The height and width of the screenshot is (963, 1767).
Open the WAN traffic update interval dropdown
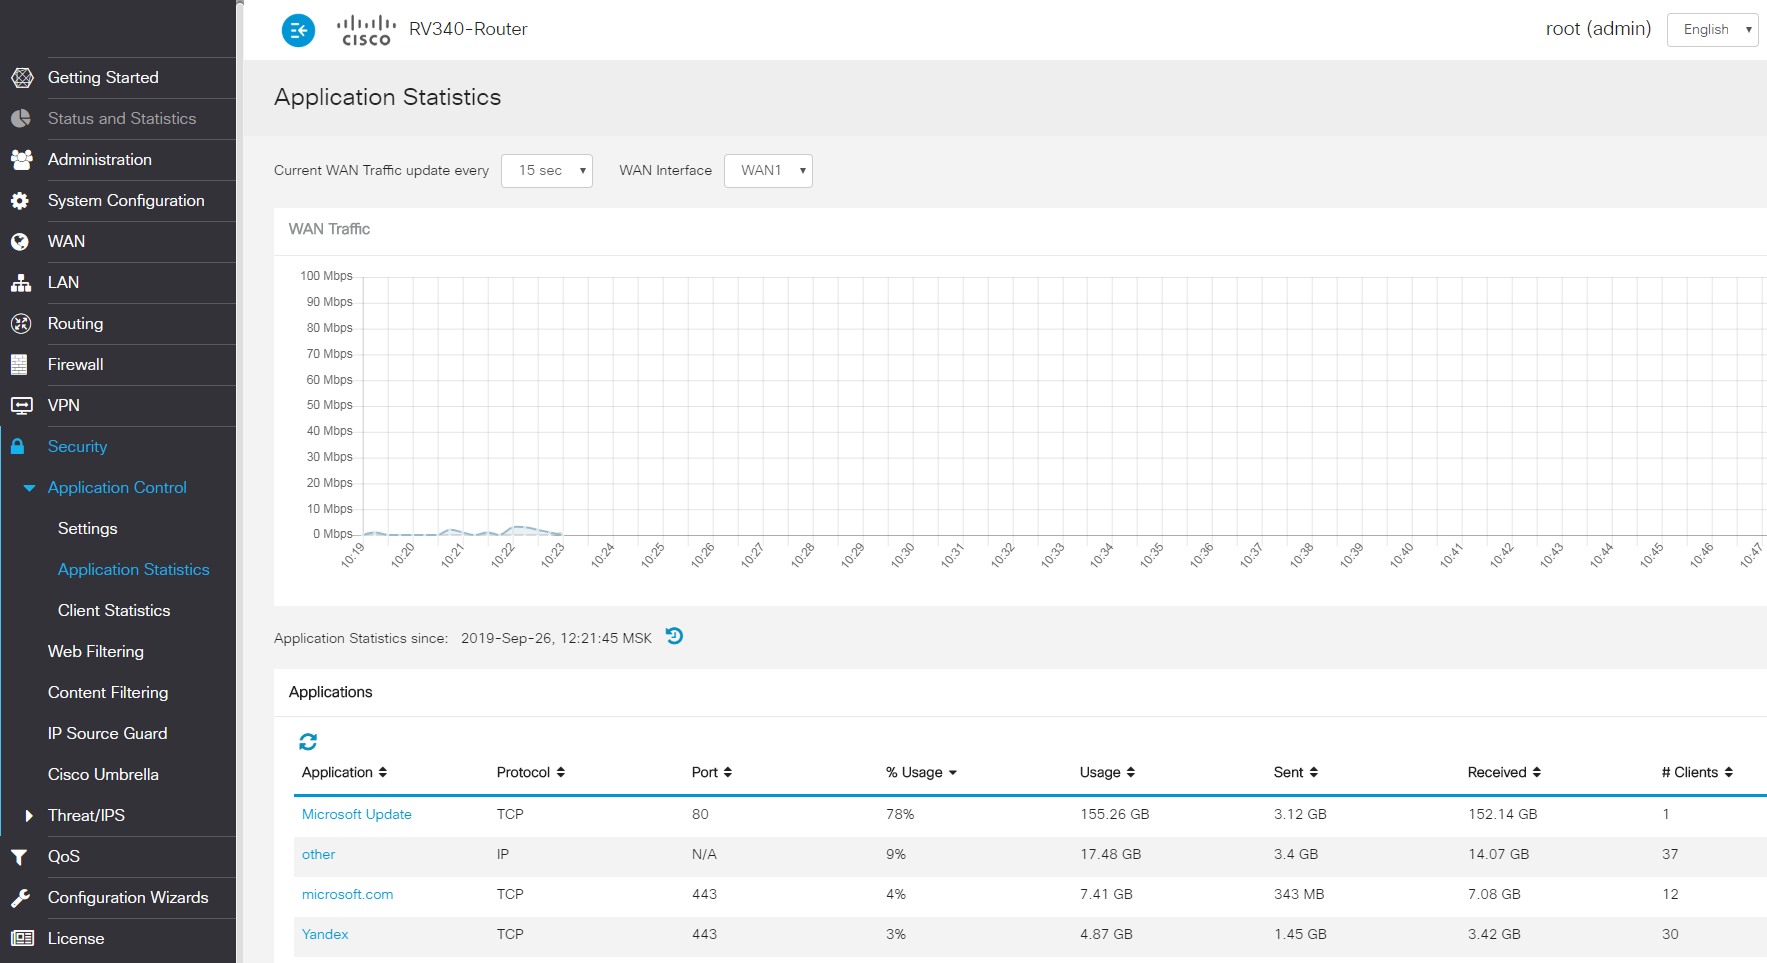point(547,171)
